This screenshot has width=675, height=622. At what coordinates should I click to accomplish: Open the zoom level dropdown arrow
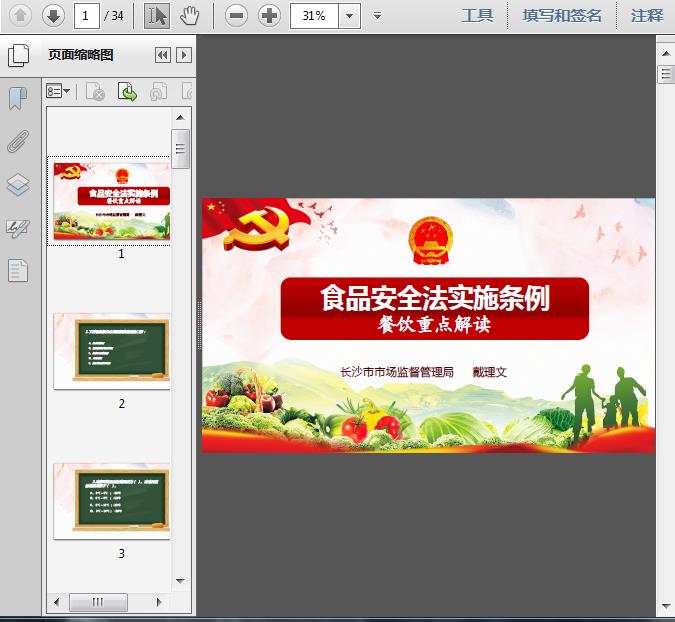click(x=350, y=16)
